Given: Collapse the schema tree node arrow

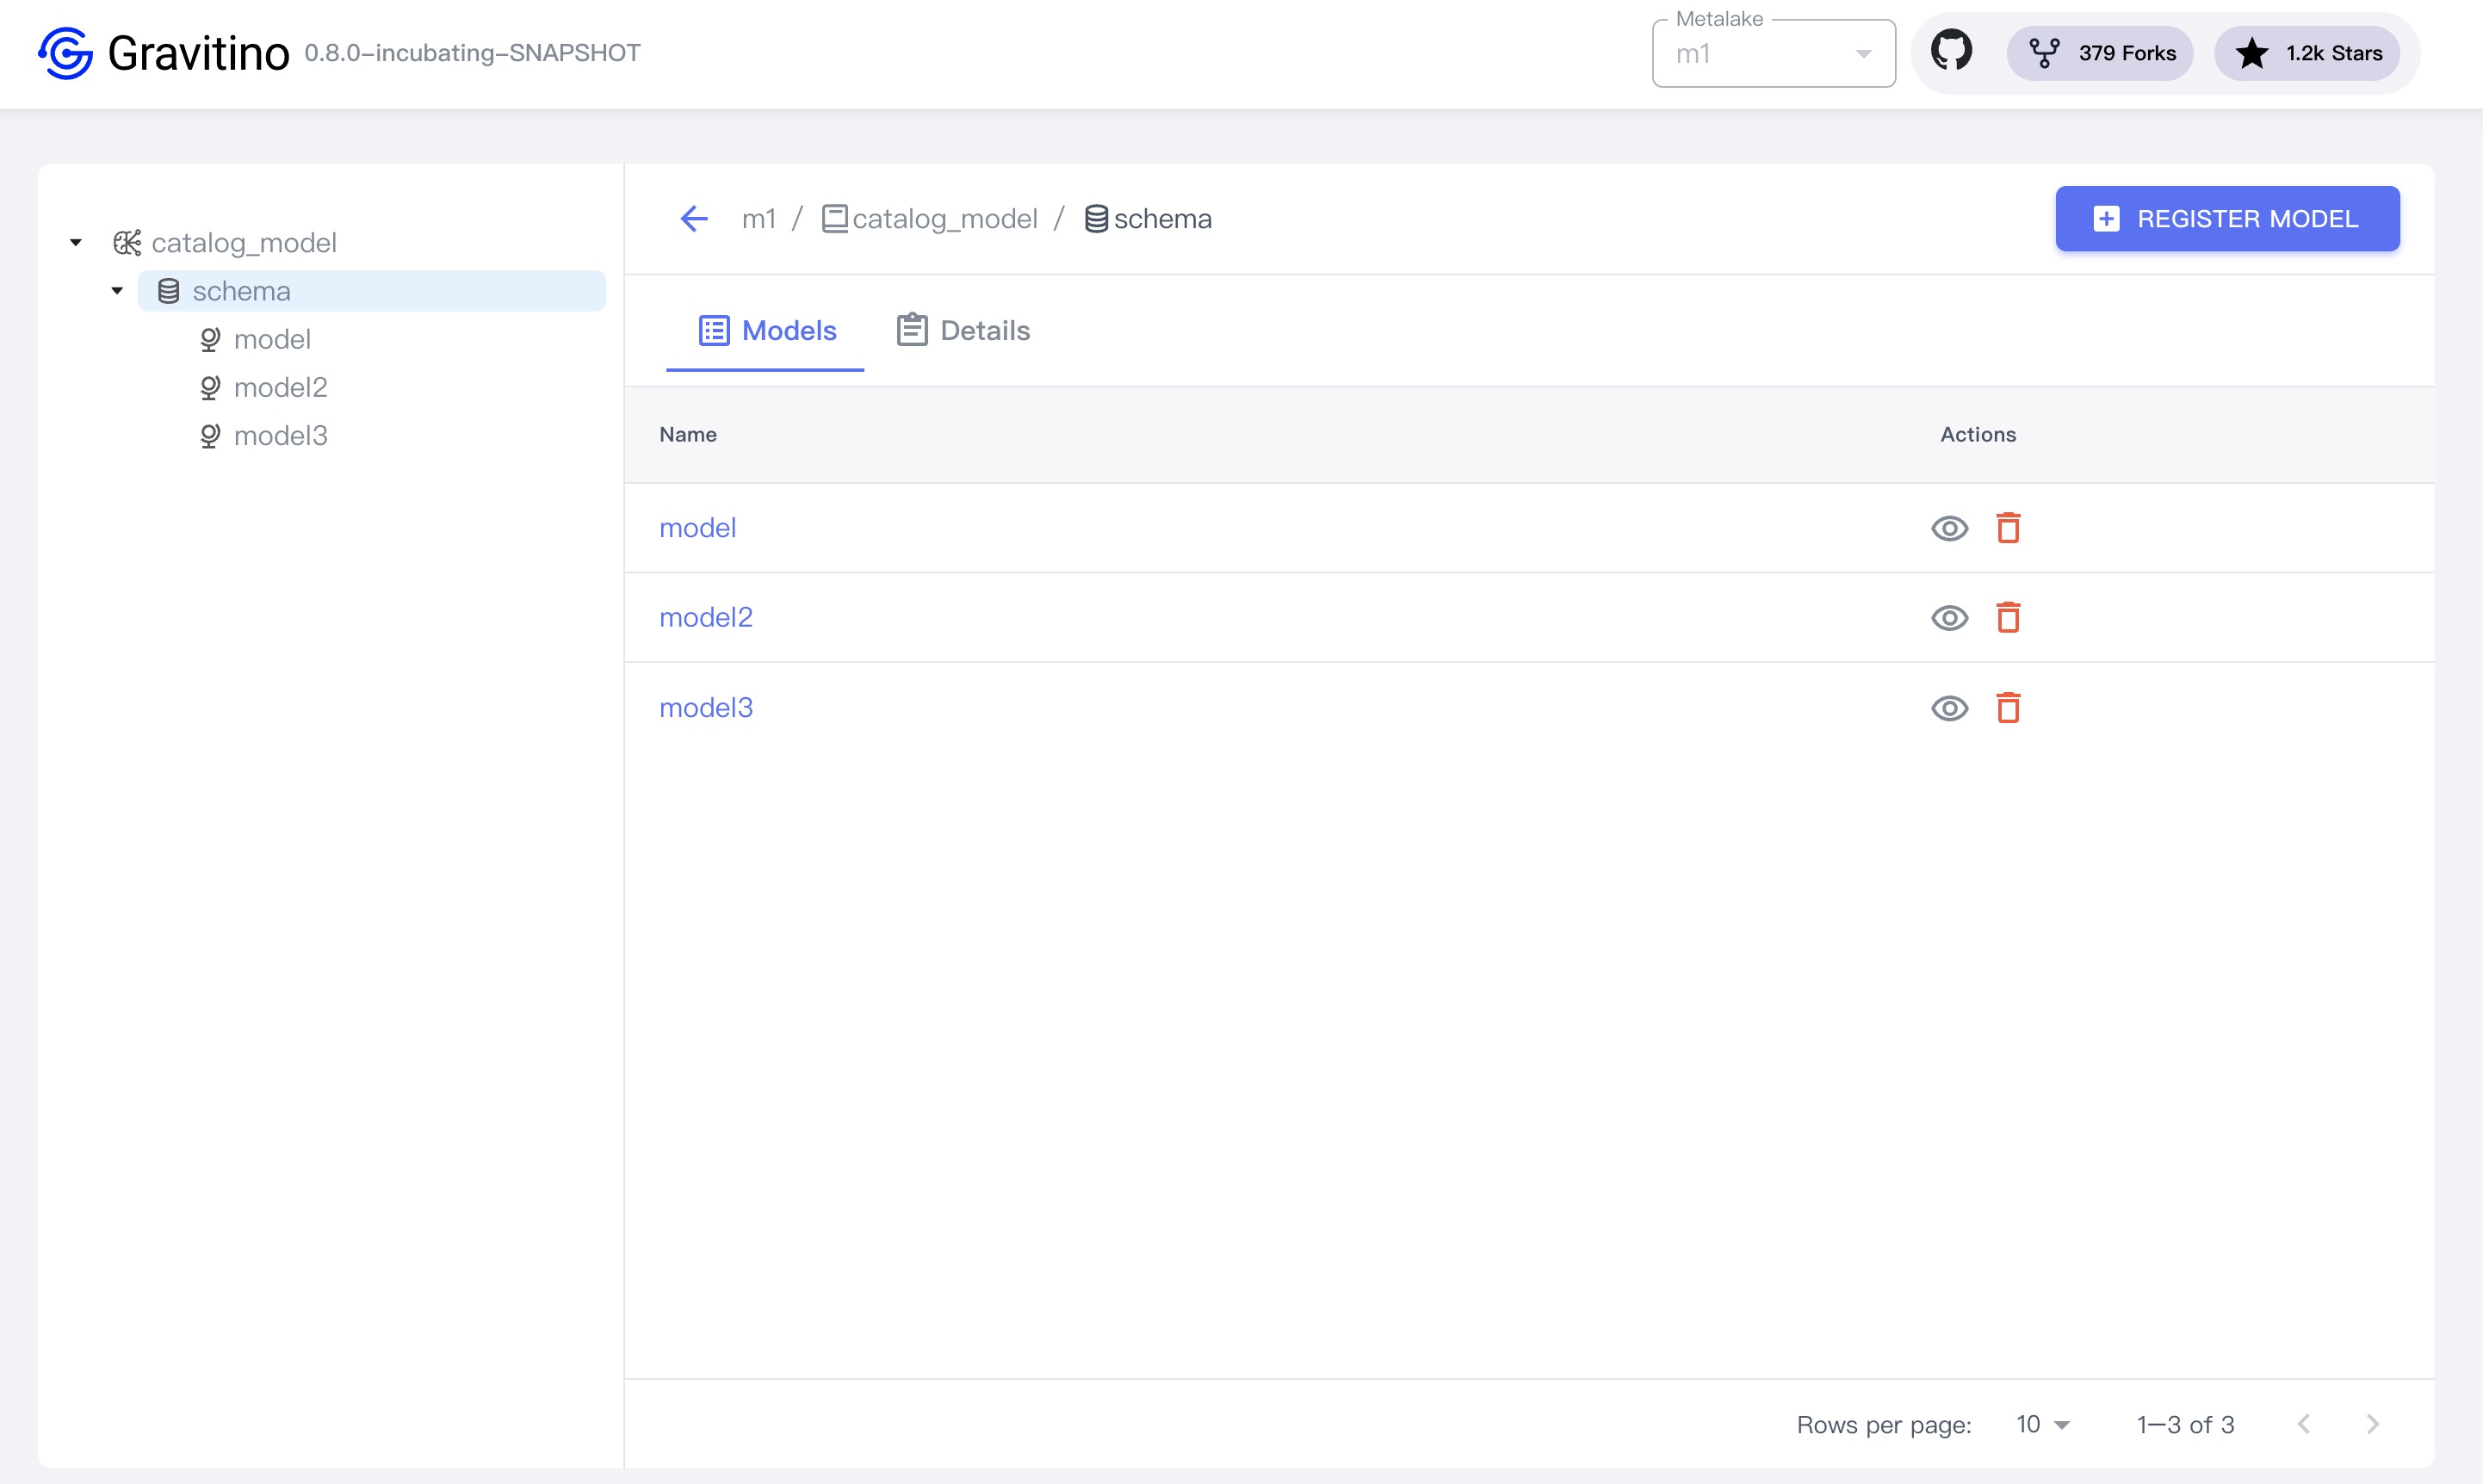Looking at the screenshot, I should point(117,291).
